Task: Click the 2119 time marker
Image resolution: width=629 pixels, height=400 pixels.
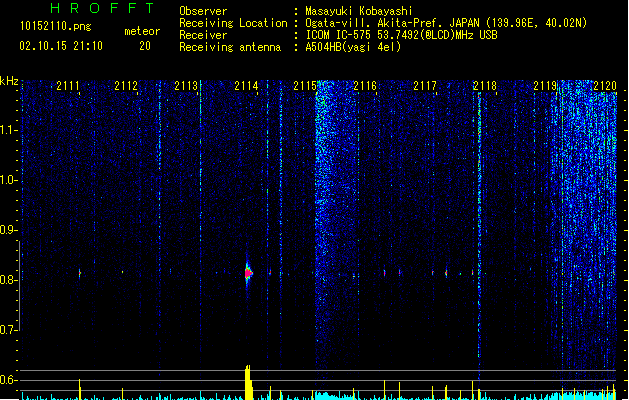Action: pos(545,85)
